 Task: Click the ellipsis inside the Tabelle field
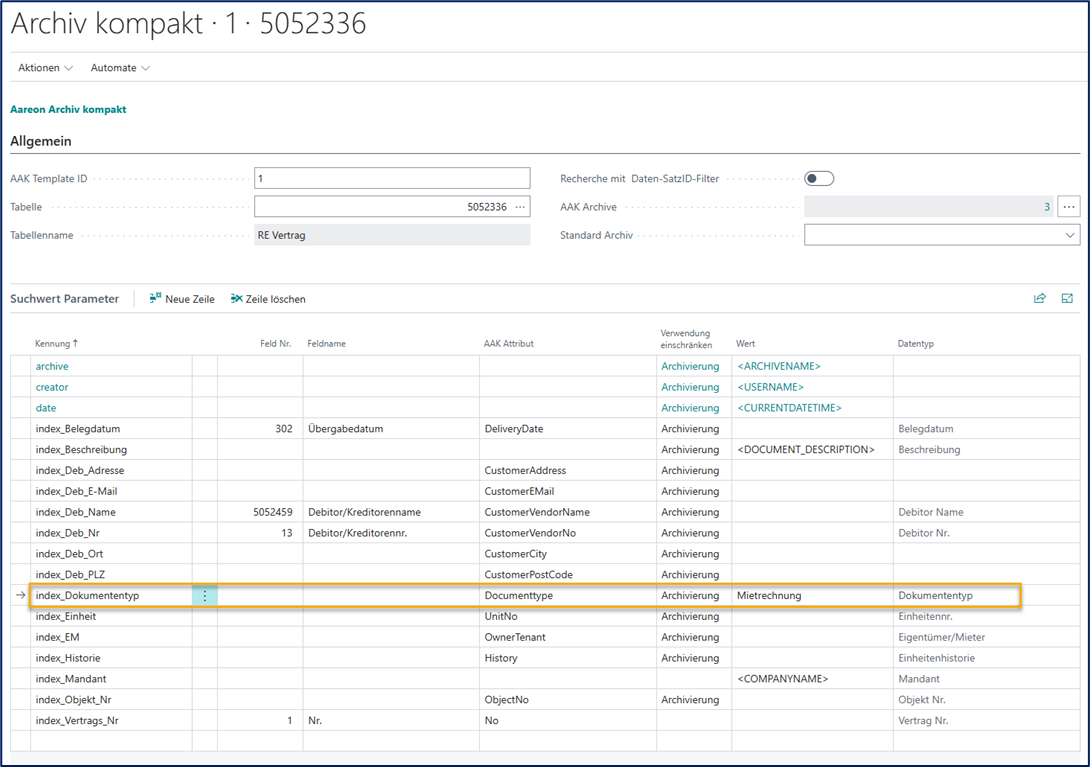tap(520, 207)
